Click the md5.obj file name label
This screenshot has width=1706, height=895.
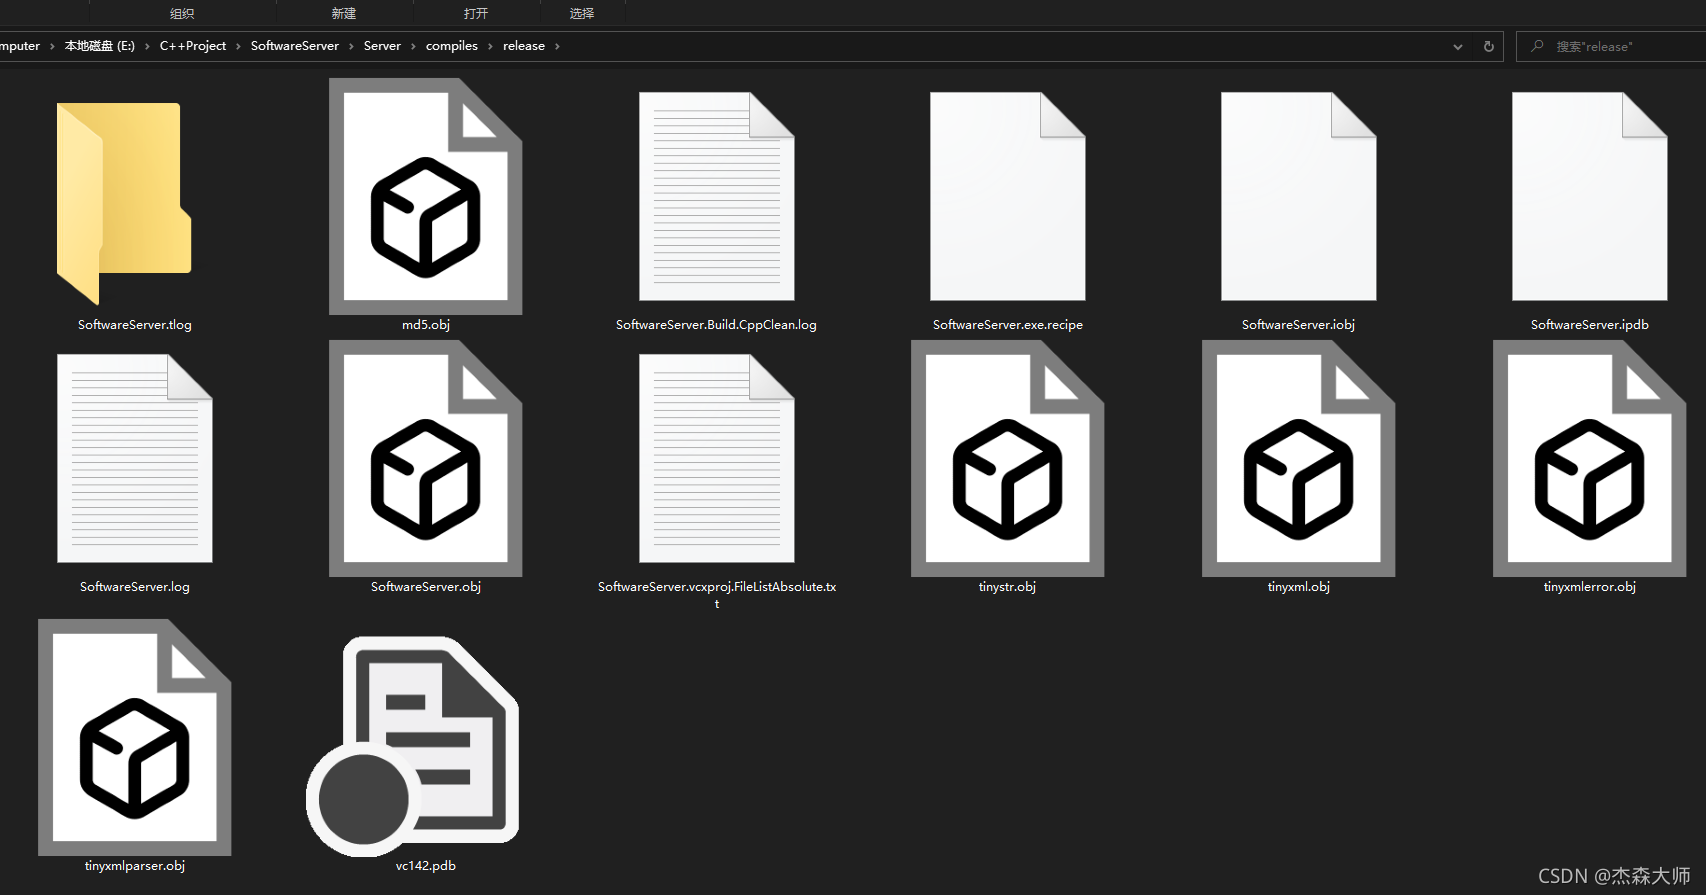tap(426, 325)
